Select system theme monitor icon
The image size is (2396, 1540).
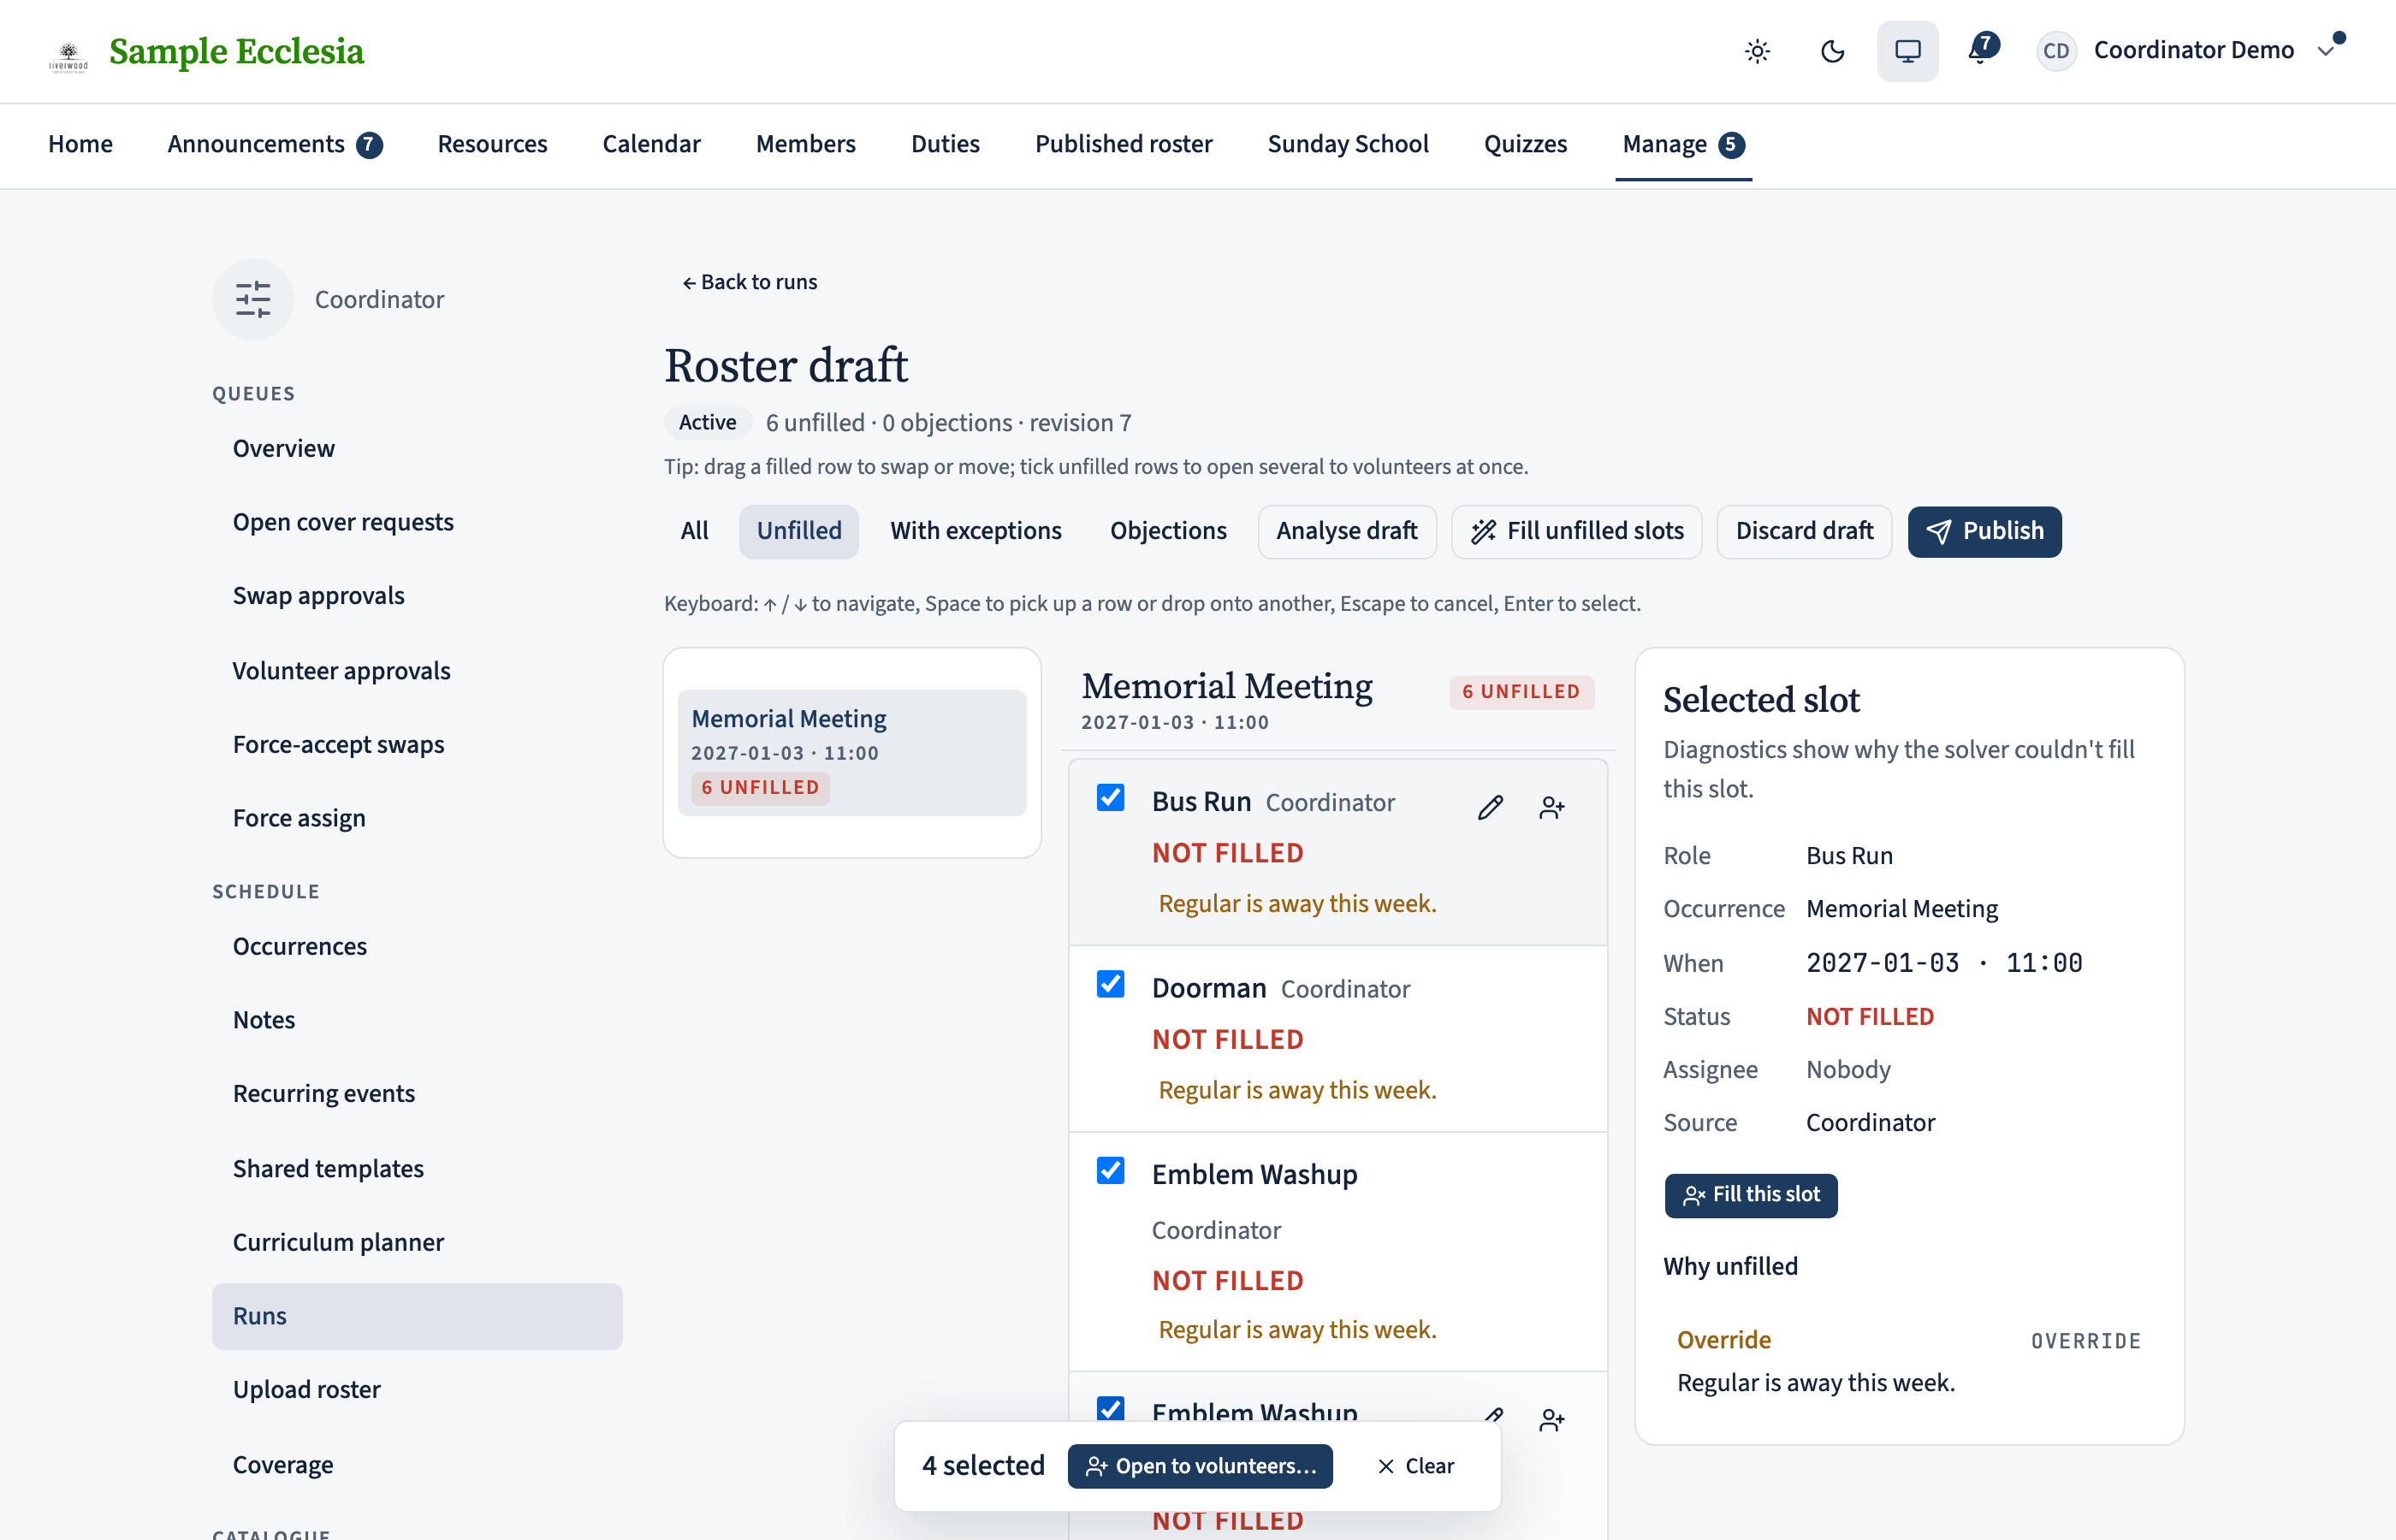tap(1907, 51)
